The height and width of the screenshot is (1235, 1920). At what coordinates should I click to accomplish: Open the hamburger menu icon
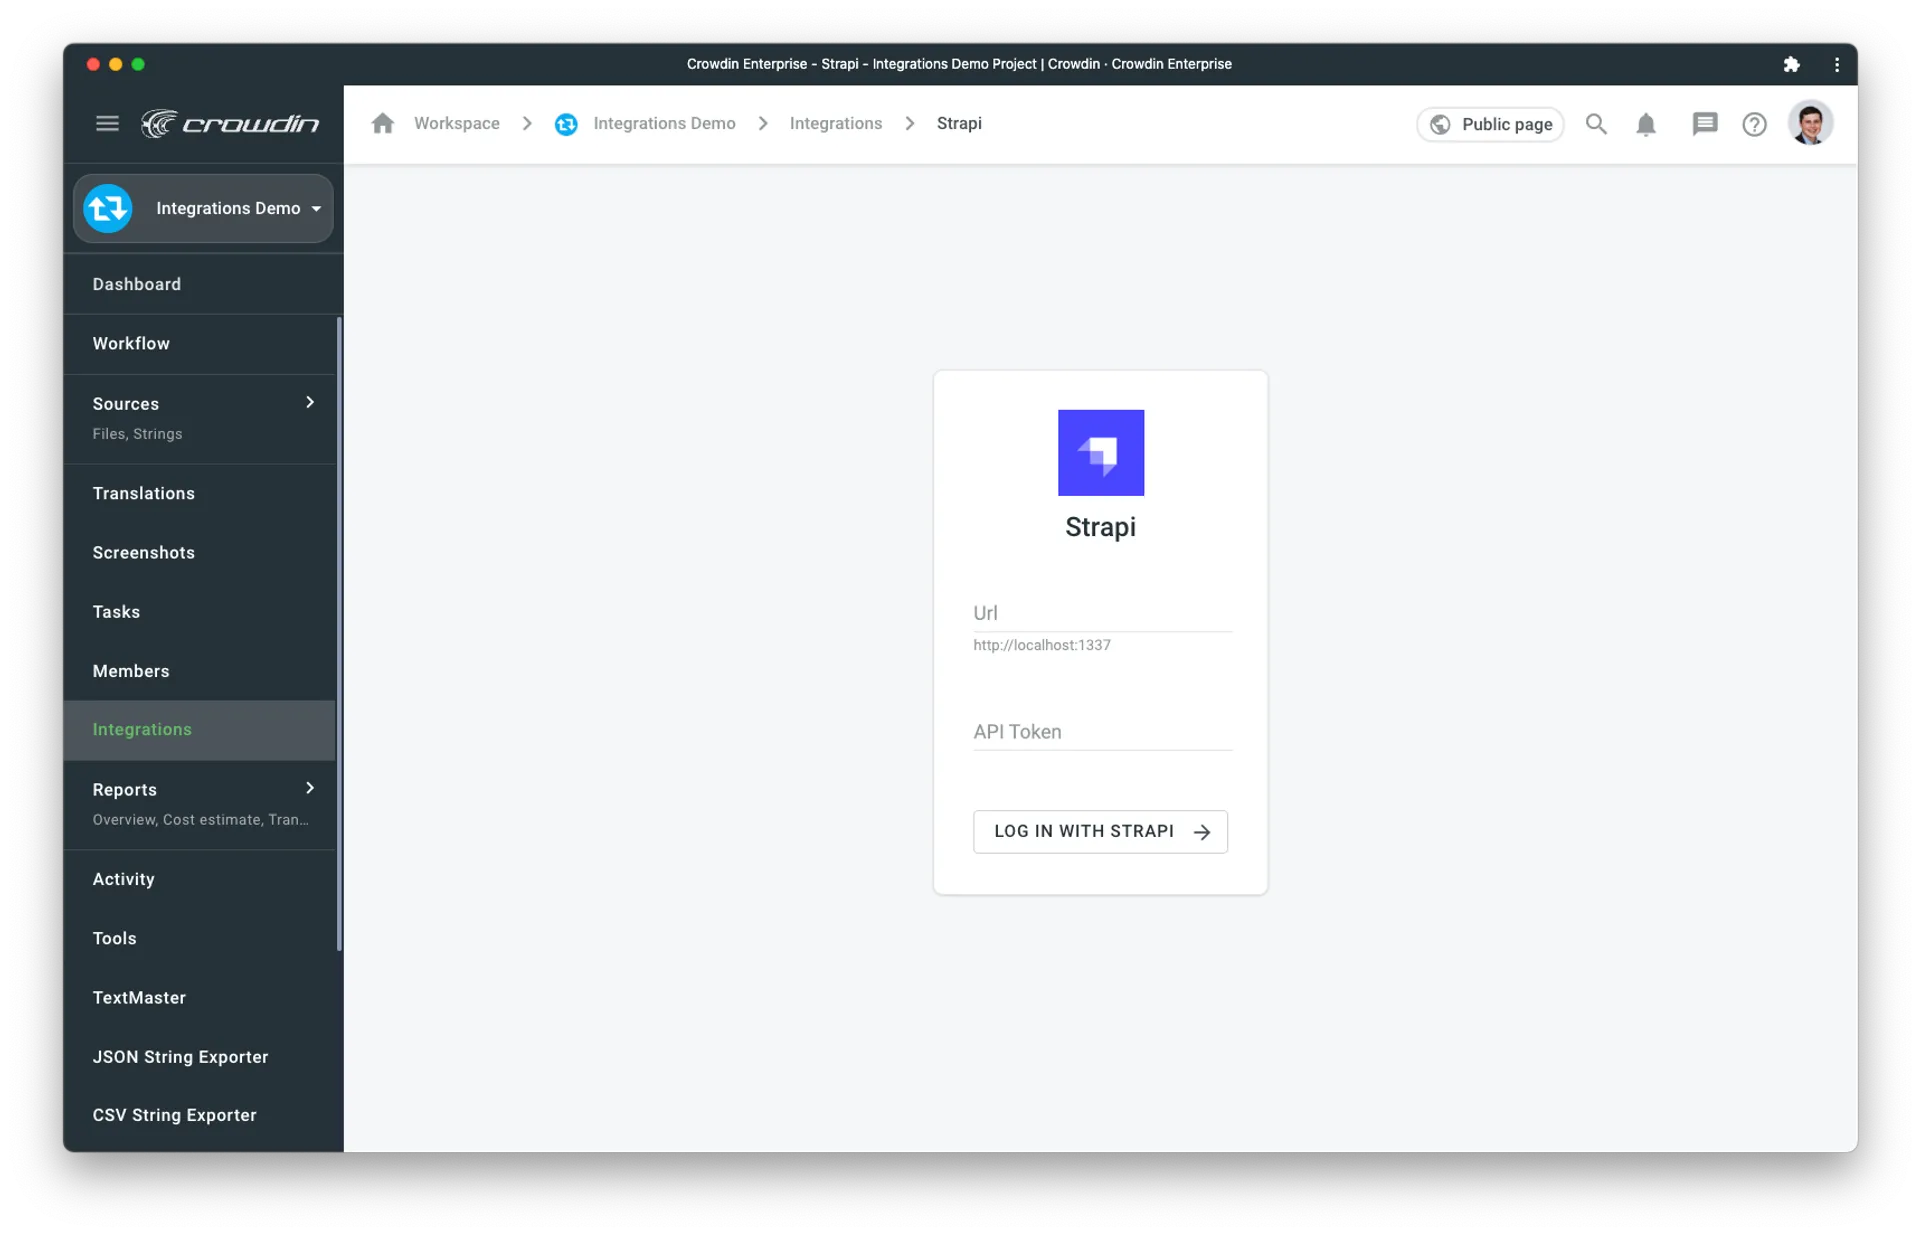(x=107, y=123)
